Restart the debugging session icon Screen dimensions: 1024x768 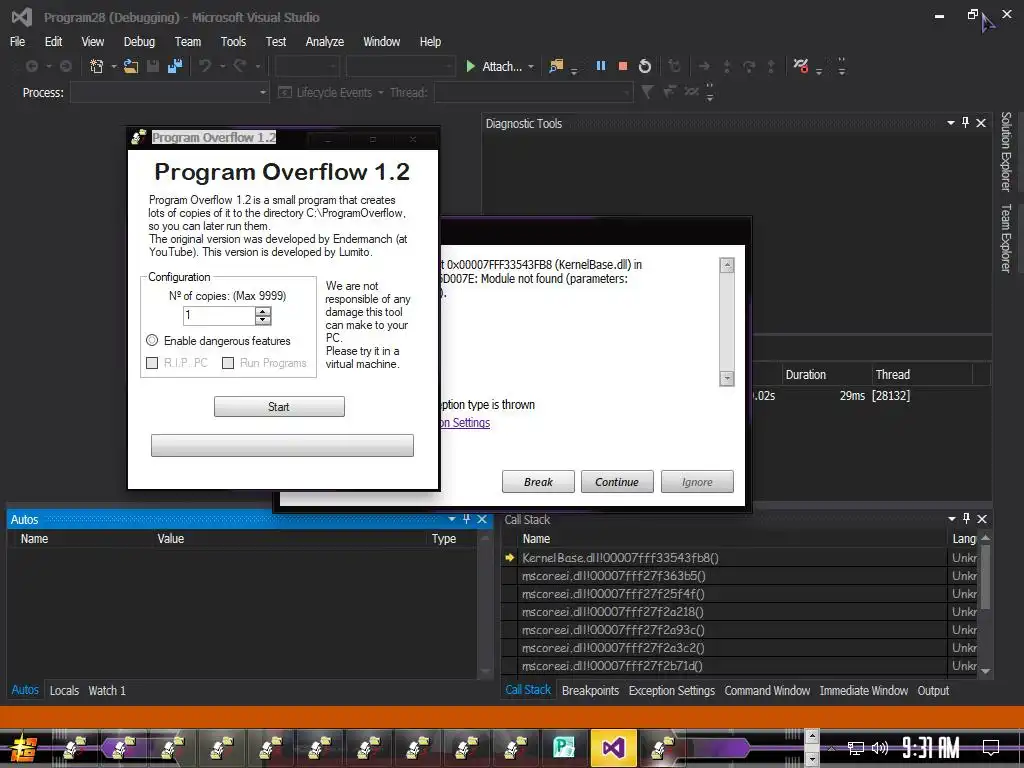click(x=645, y=66)
